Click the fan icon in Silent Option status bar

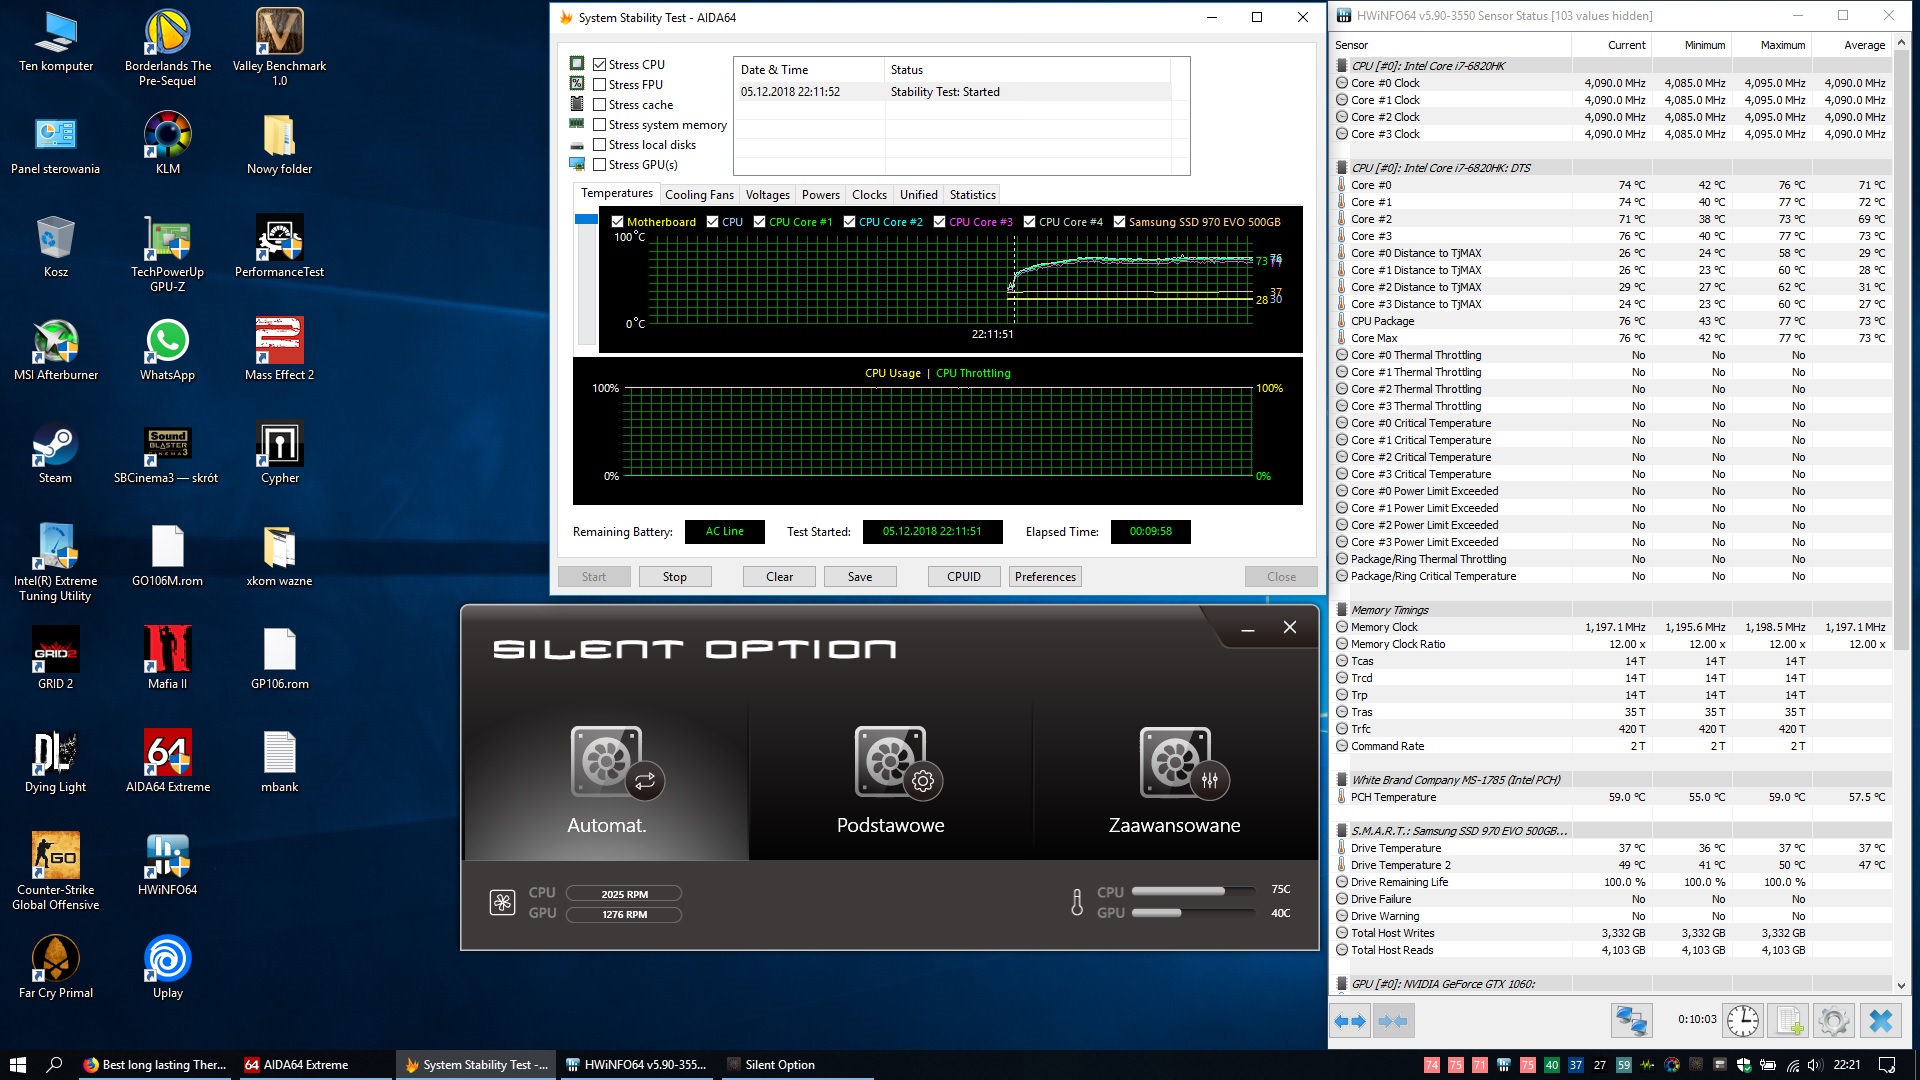(x=502, y=903)
